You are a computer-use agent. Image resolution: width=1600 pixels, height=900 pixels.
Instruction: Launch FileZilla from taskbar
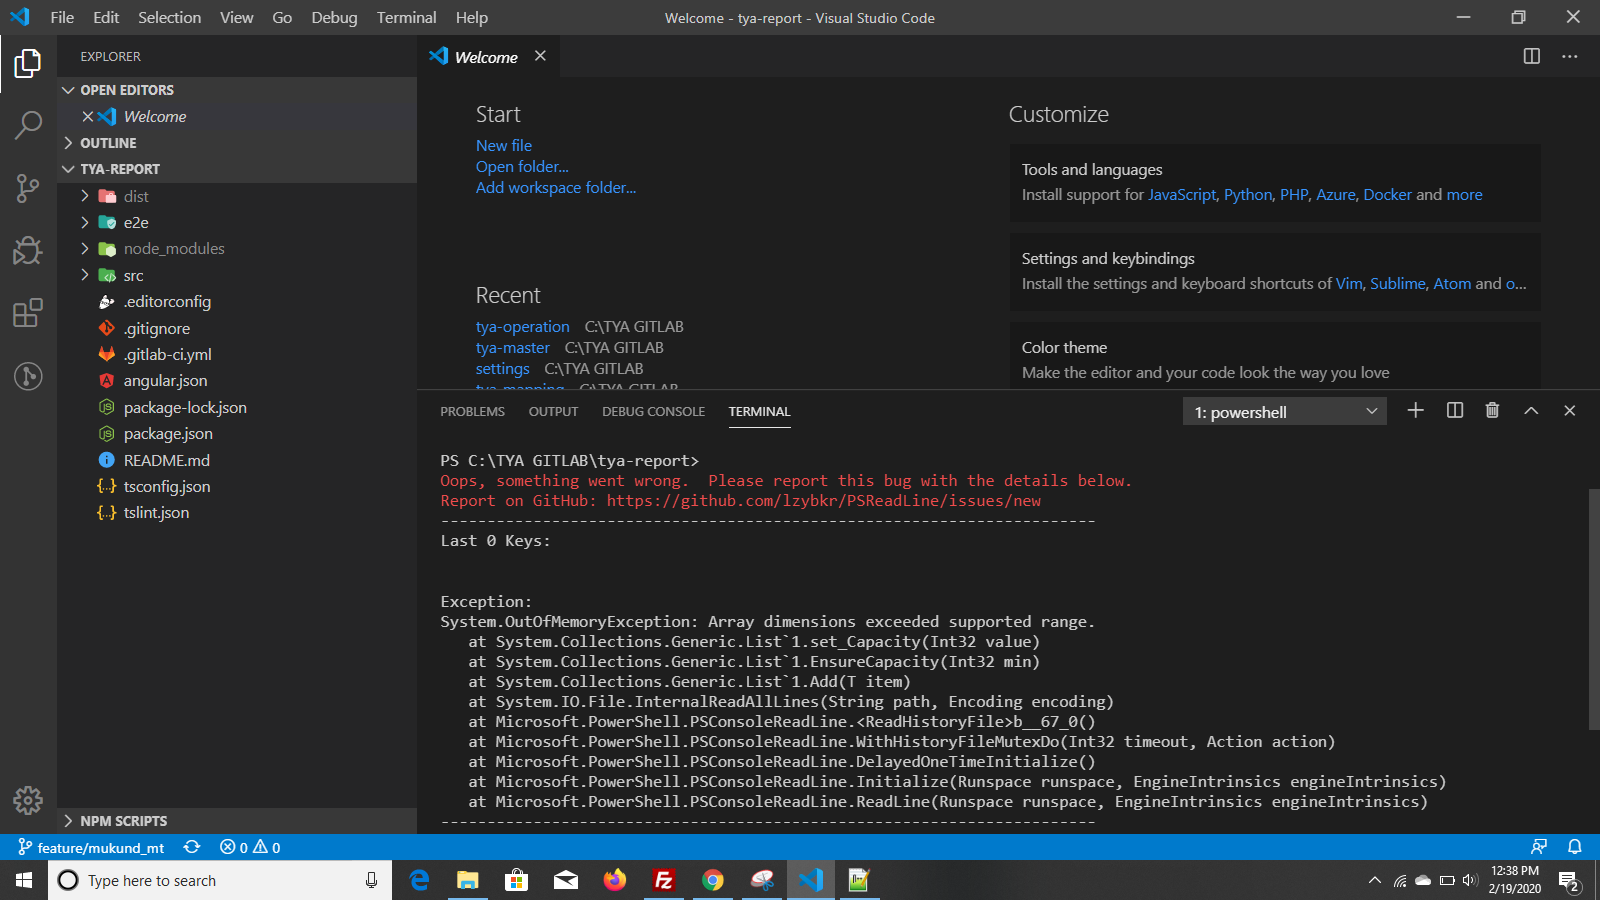click(664, 880)
